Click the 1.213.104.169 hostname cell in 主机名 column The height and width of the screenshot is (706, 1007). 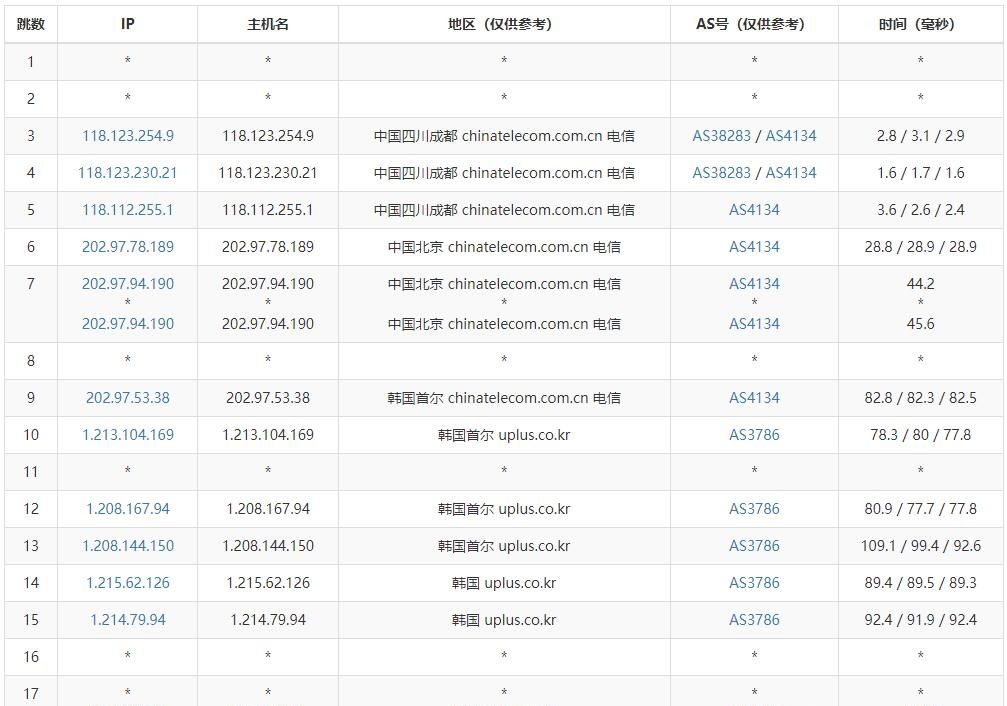click(x=268, y=435)
